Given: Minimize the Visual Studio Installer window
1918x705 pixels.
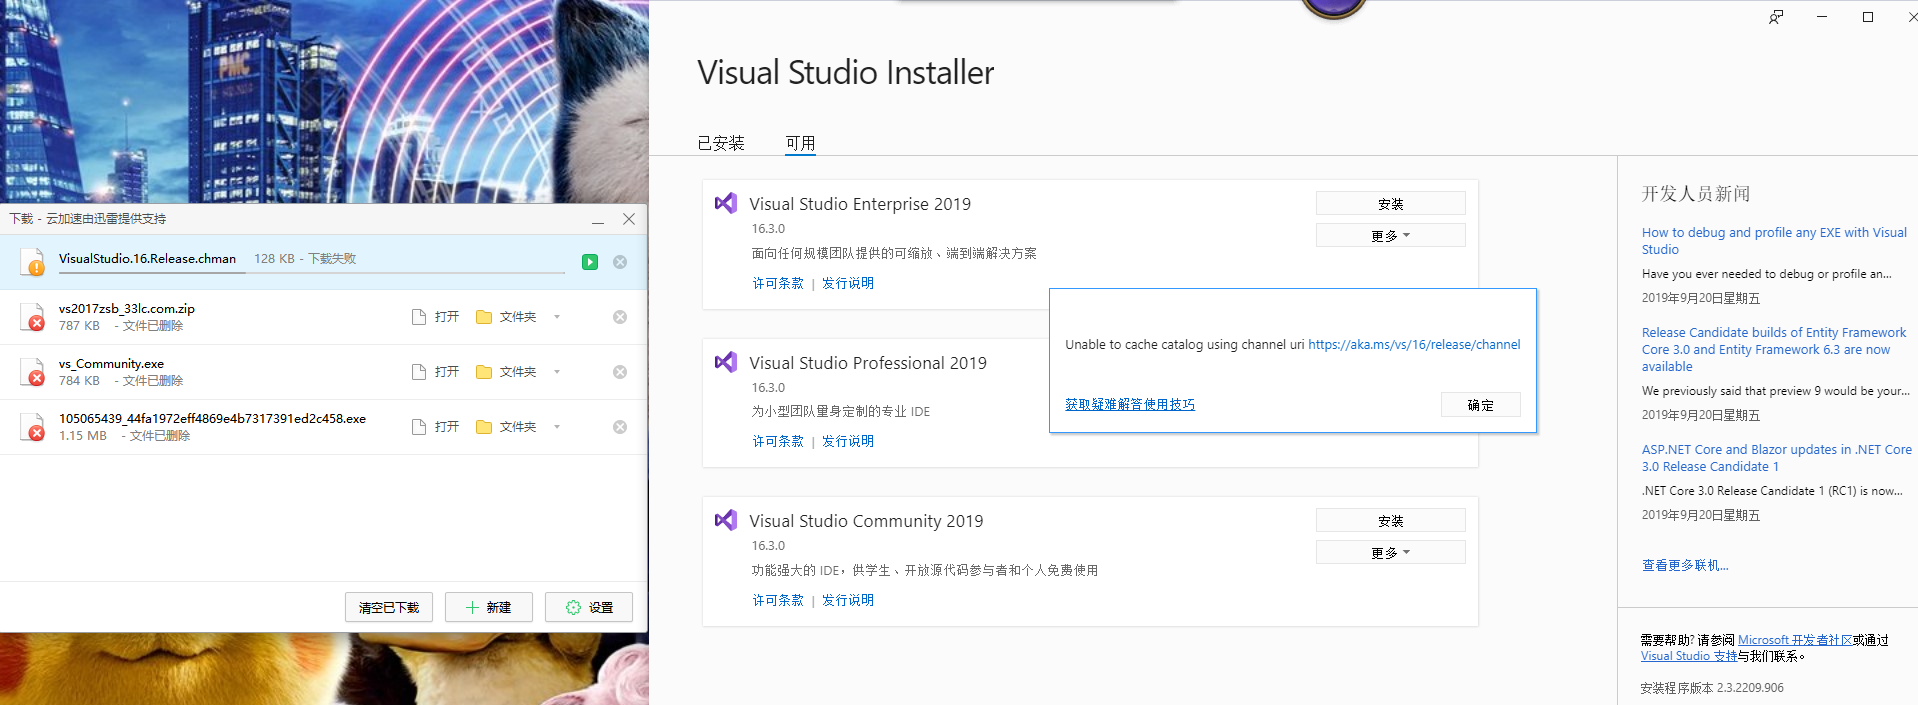Looking at the screenshot, I should click(x=1822, y=17).
